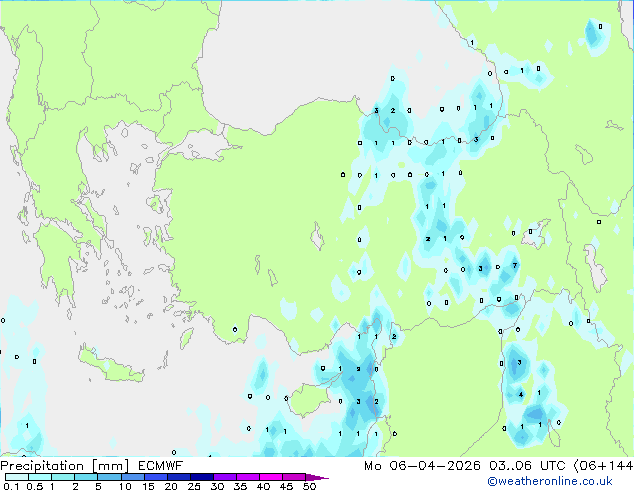Click the precipitation value '4' on the map

point(521,395)
